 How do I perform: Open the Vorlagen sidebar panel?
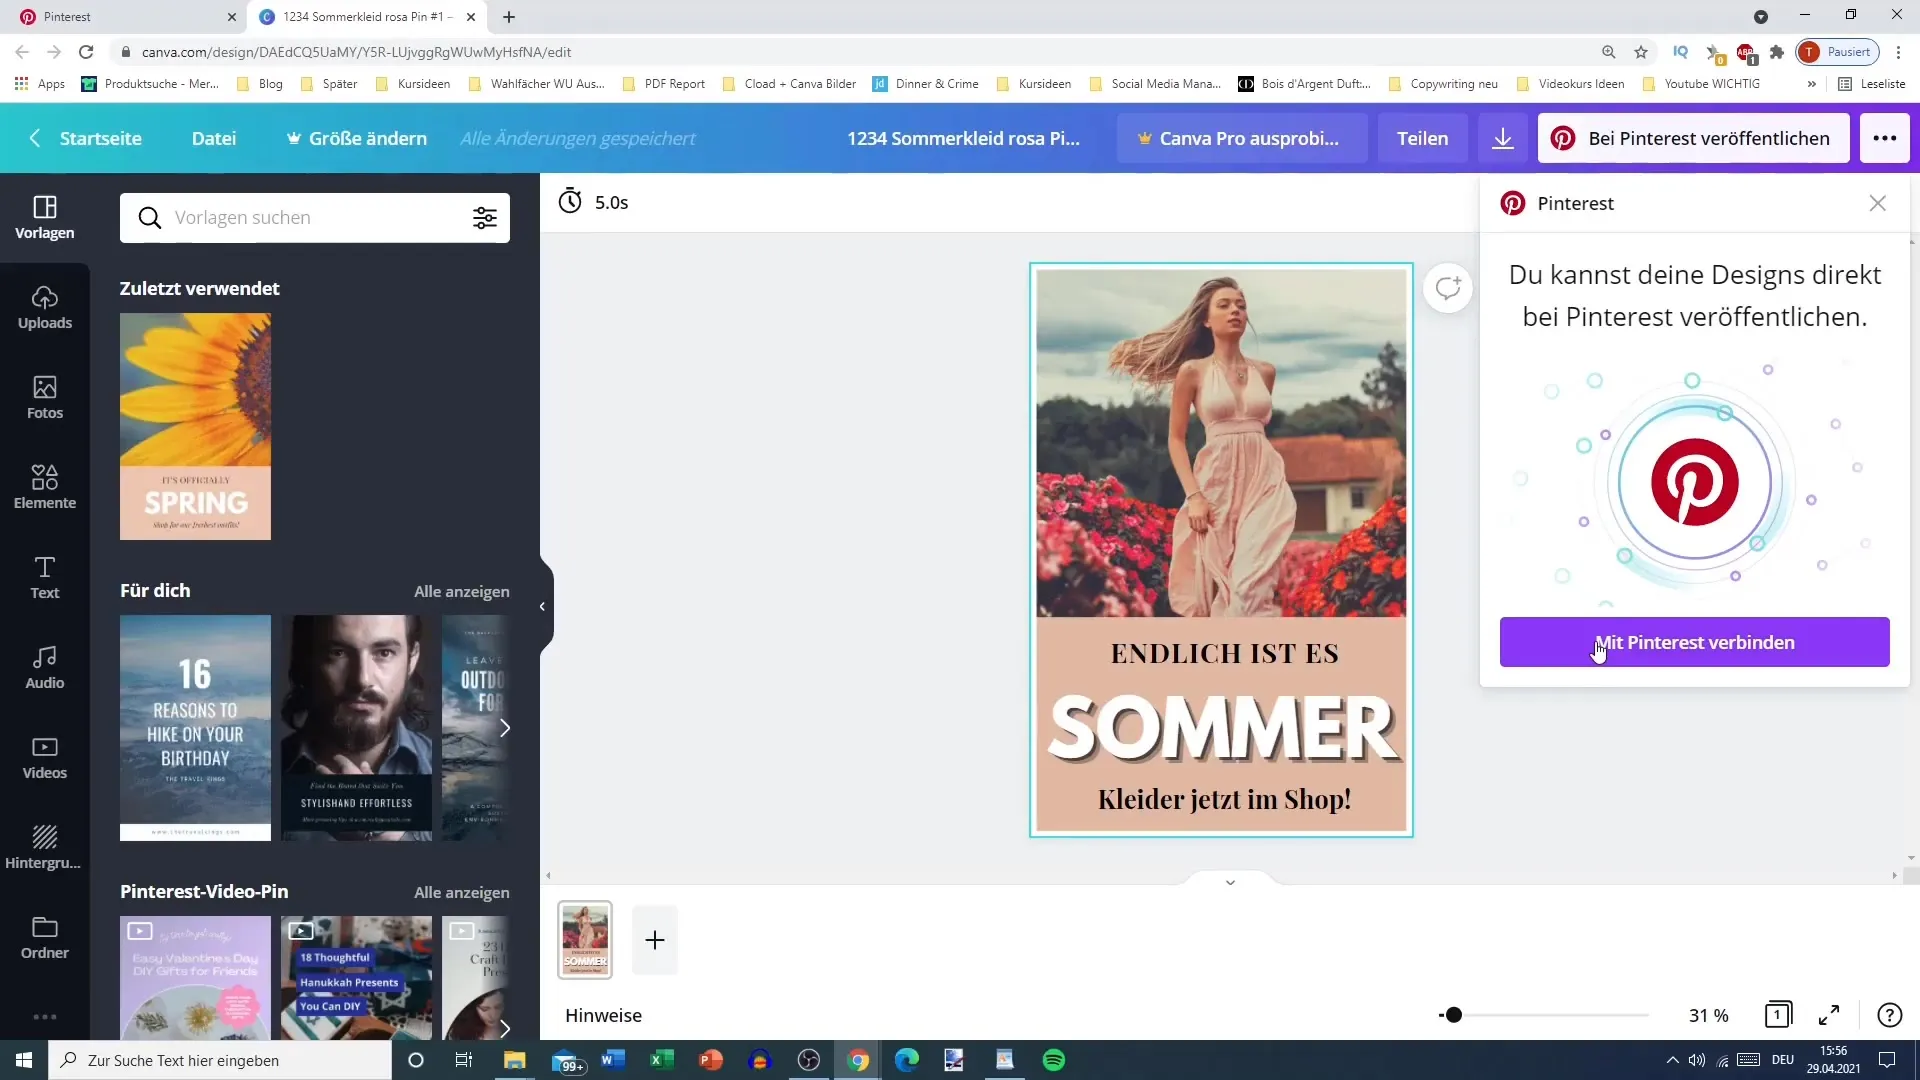coord(44,217)
